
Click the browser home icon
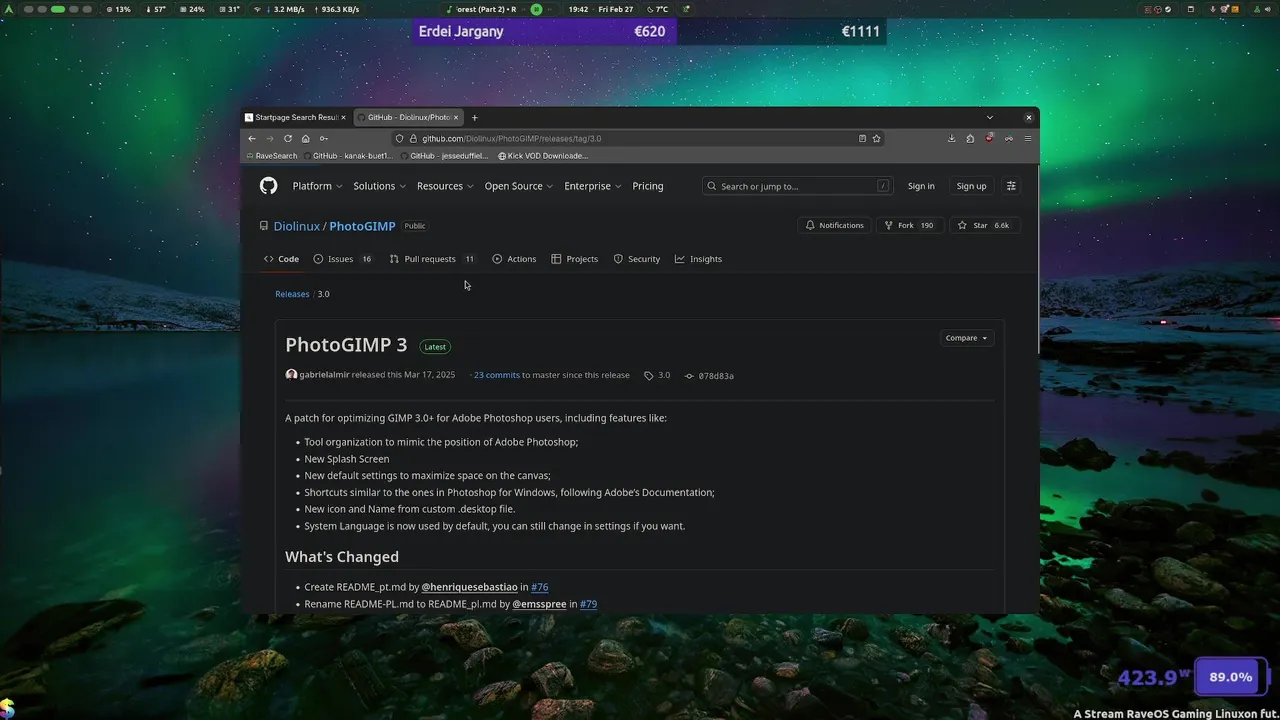coord(306,139)
